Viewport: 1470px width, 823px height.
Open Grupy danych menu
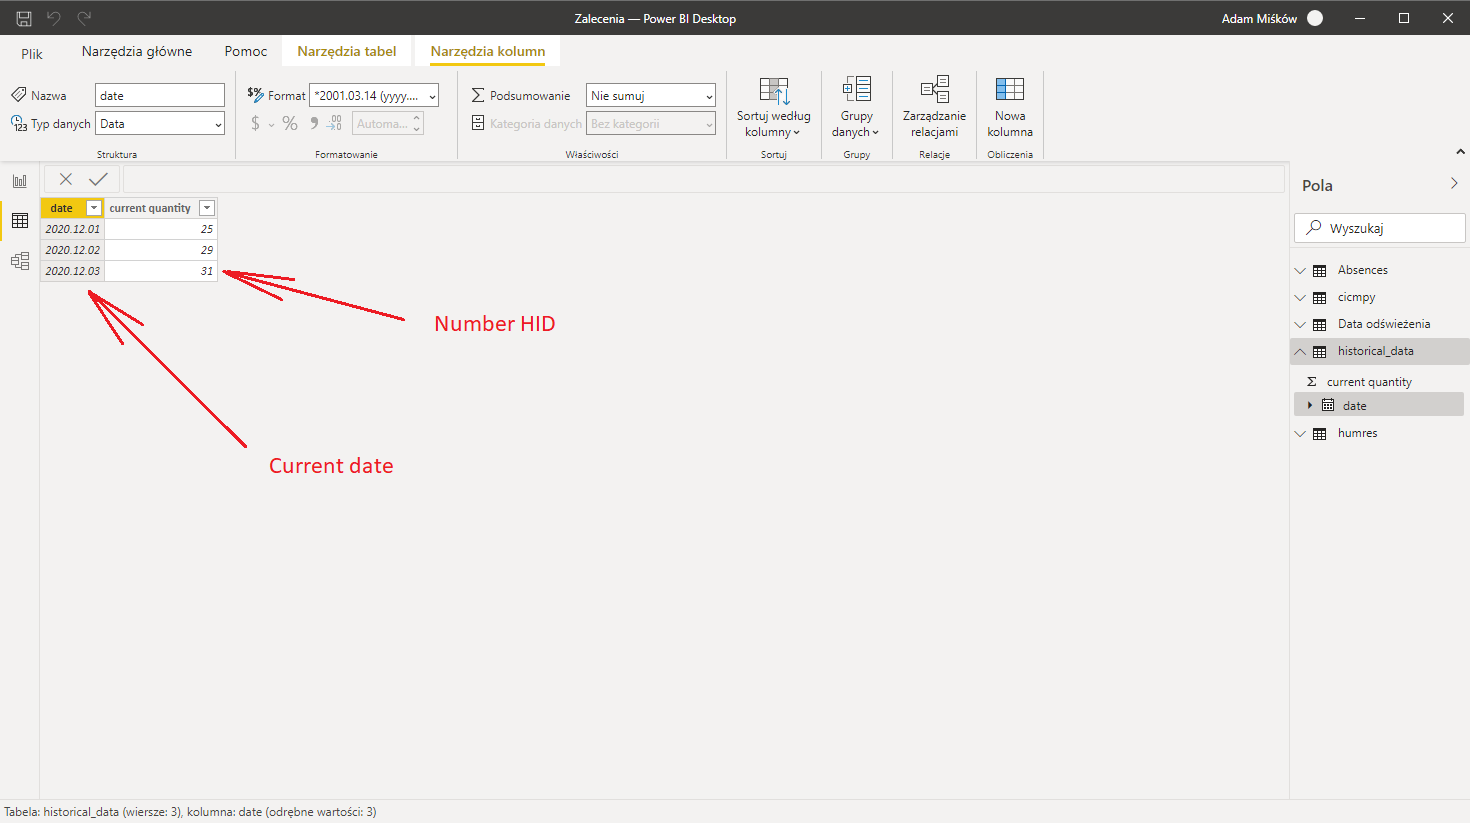(x=856, y=108)
